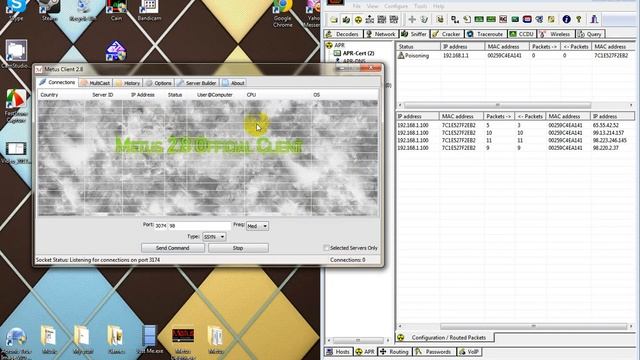Click the blue-red calculator toolbar icon in Cain
Viewport: 640px width, 360px height.
[527, 19]
